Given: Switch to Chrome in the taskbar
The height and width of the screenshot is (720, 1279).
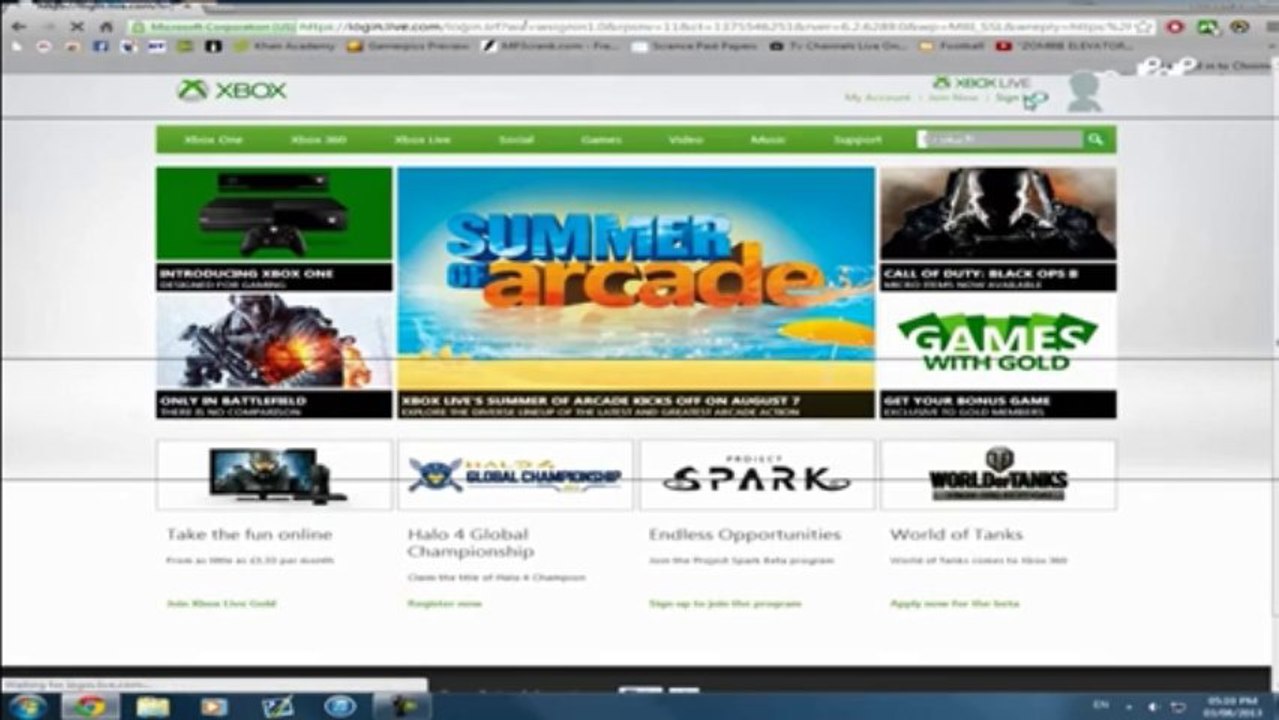Looking at the screenshot, I should point(89,706).
